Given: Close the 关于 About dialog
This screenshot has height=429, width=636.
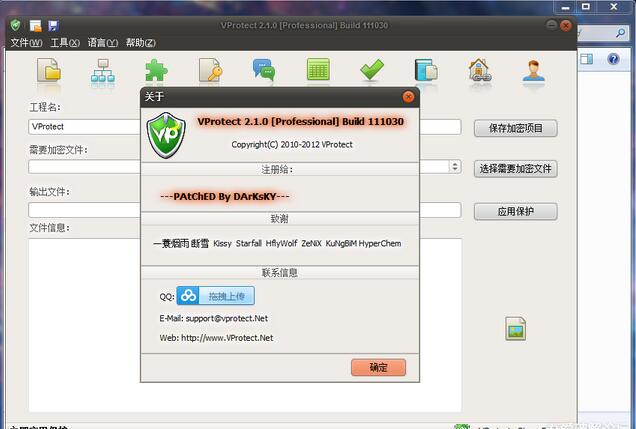Looking at the screenshot, I should click(408, 97).
